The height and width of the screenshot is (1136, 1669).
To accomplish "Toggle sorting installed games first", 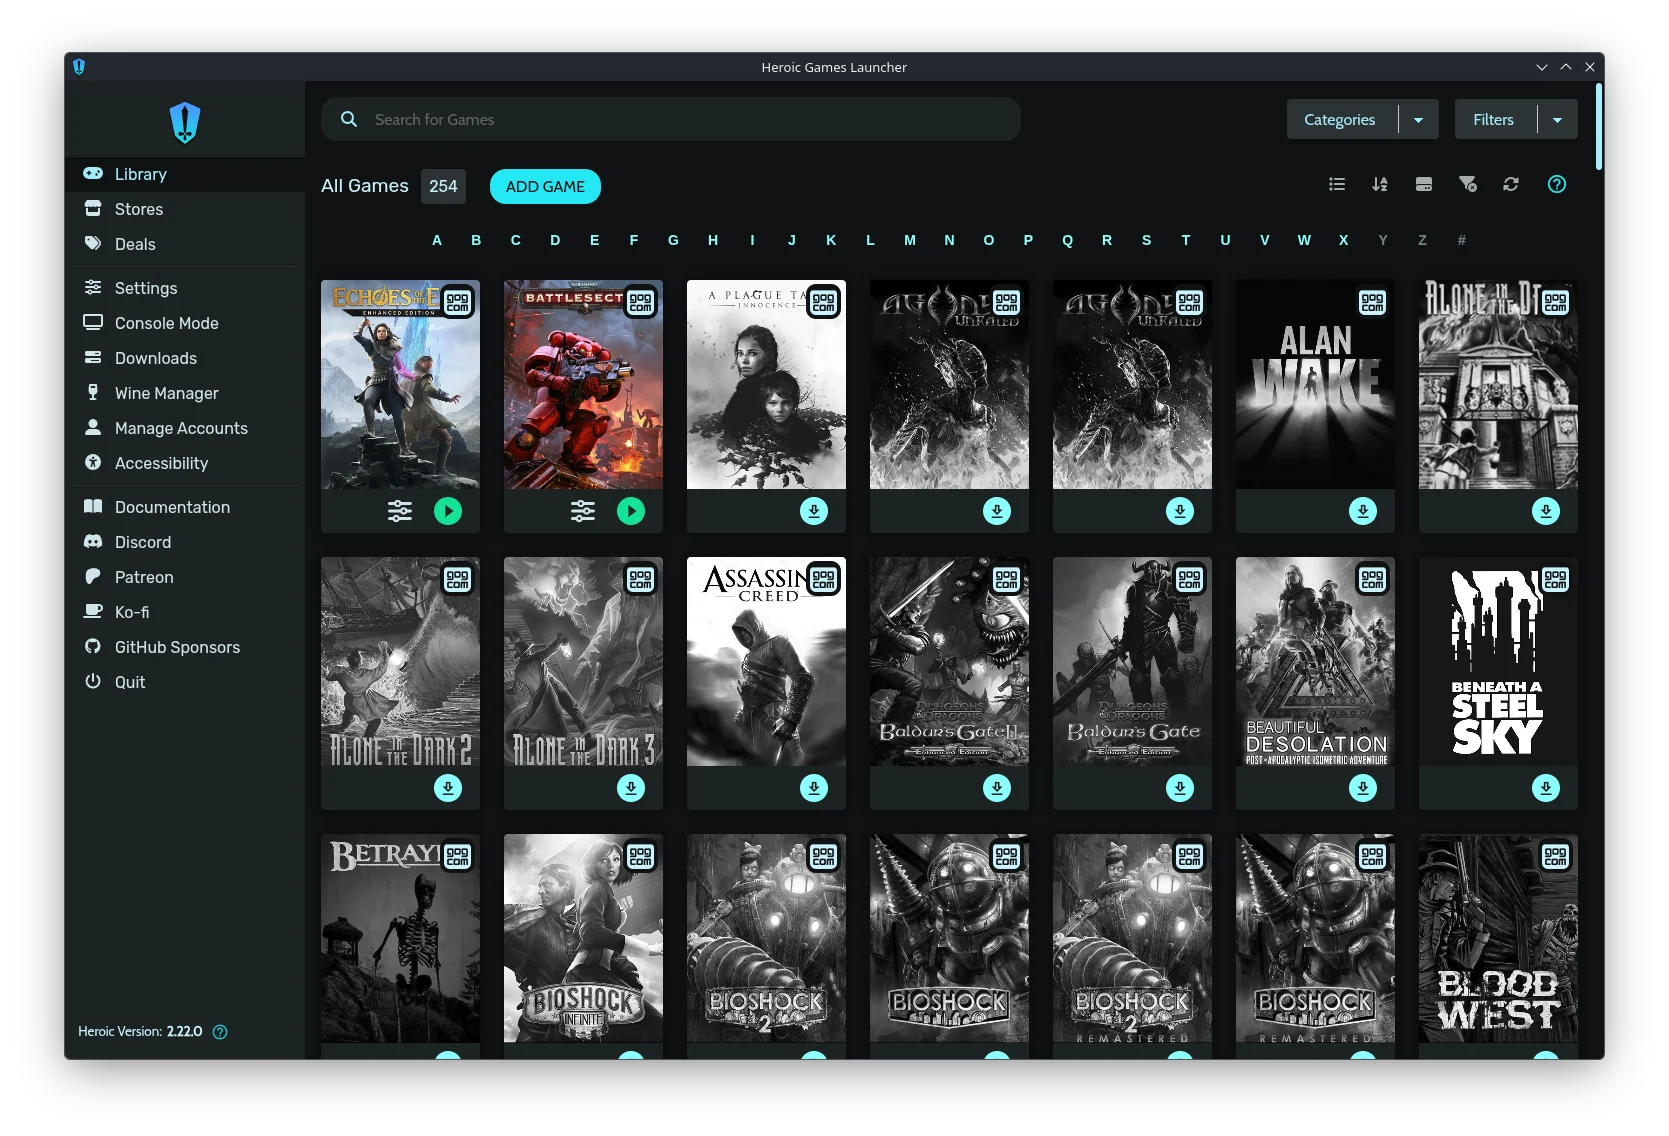I will 1424,184.
